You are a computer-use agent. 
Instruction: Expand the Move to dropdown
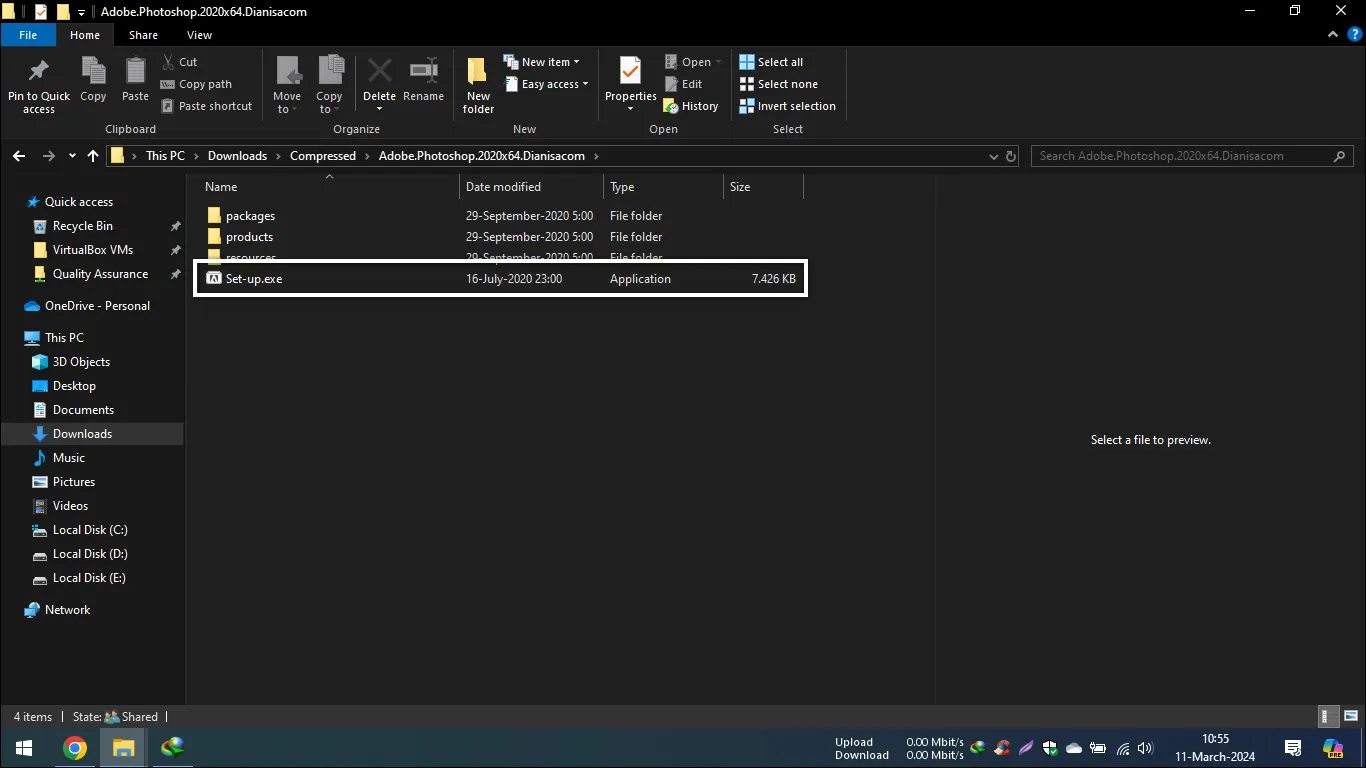click(x=287, y=84)
